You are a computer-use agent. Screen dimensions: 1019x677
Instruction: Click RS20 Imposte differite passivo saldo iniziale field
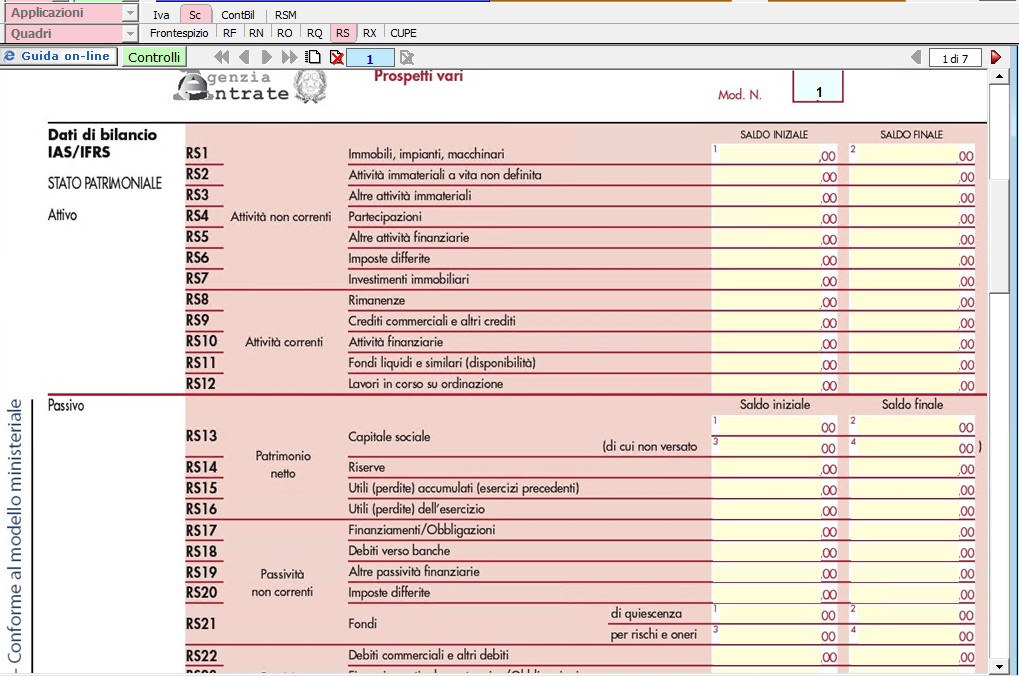pyautogui.click(x=774, y=593)
